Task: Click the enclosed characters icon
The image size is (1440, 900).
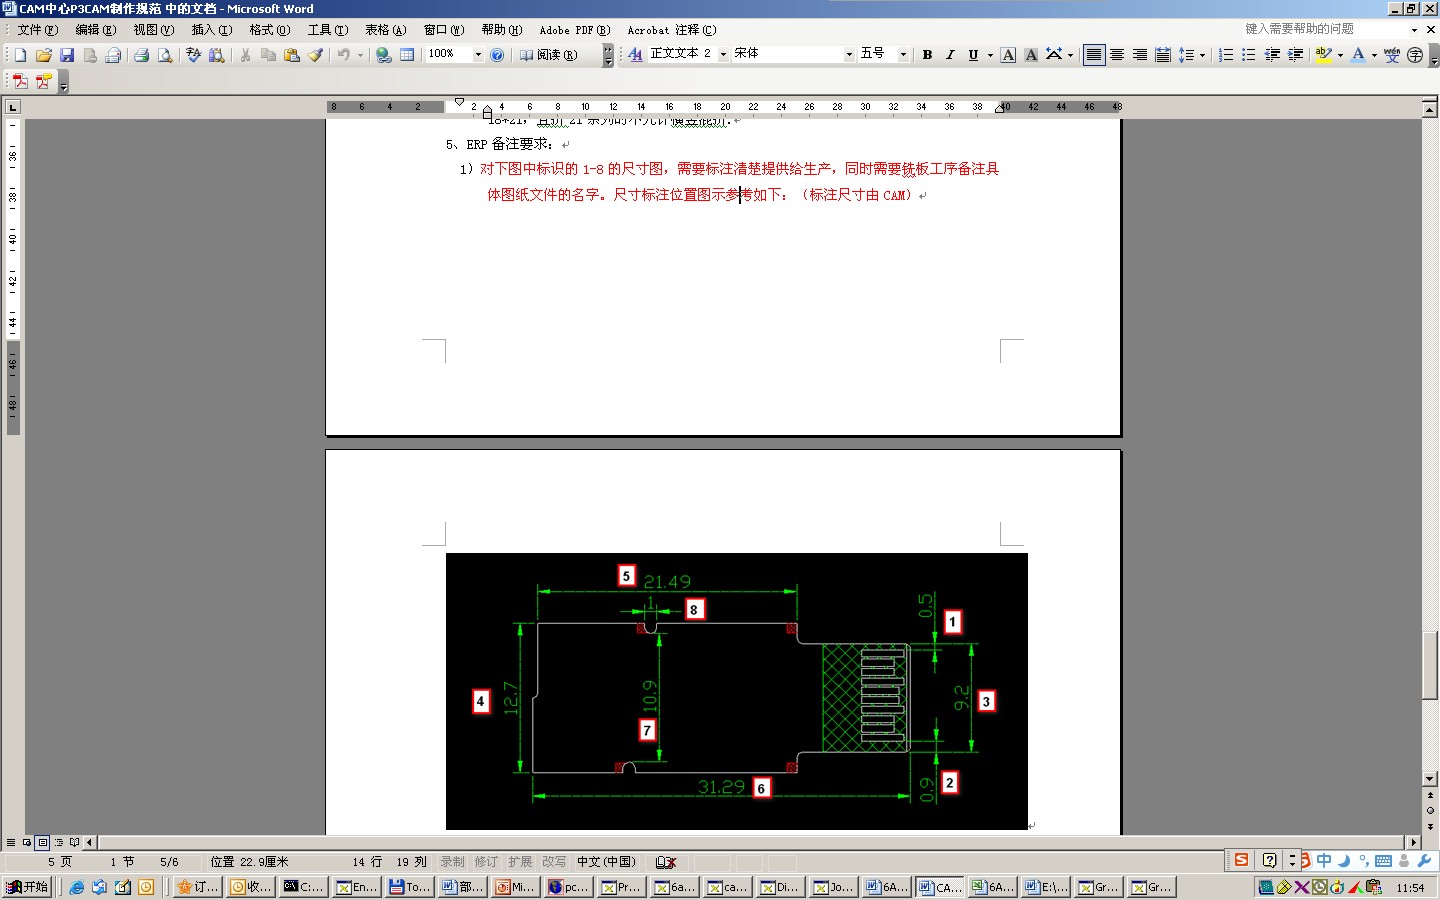Action: pos(1415,55)
